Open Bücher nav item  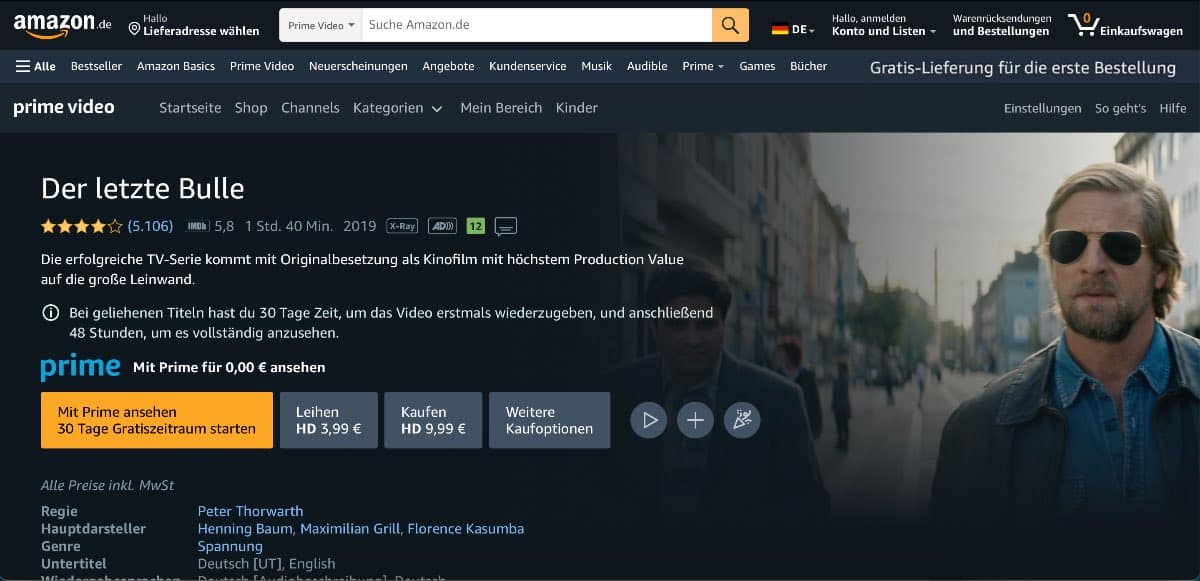click(x=808, y=66)
